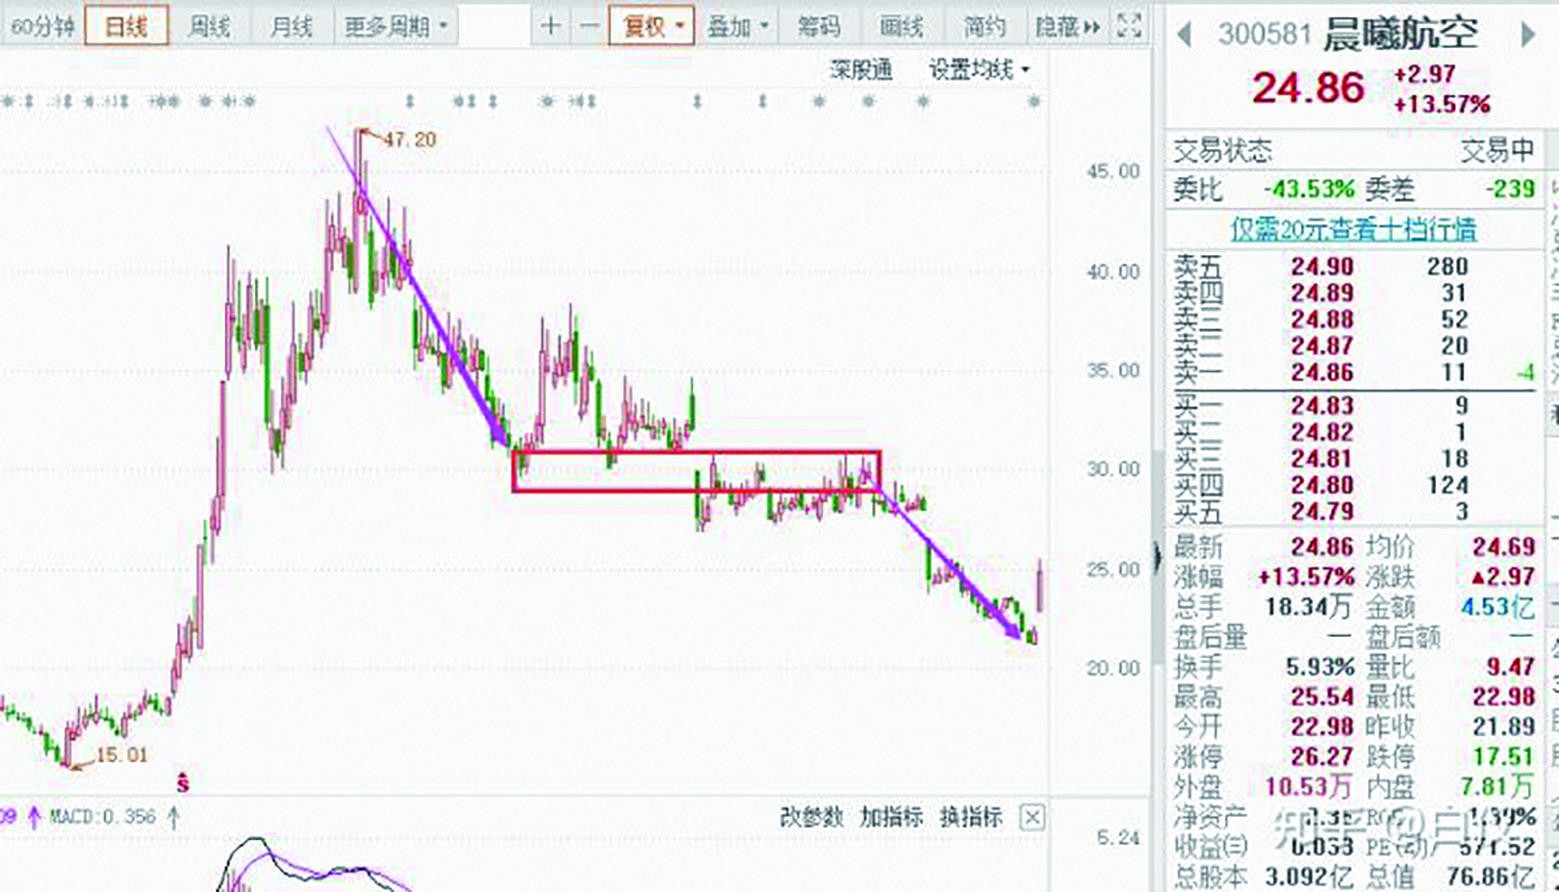This screenshot has height=892, width=1559.
Task: Click the 改参数 change parameters button
Action: pos(815,817)
